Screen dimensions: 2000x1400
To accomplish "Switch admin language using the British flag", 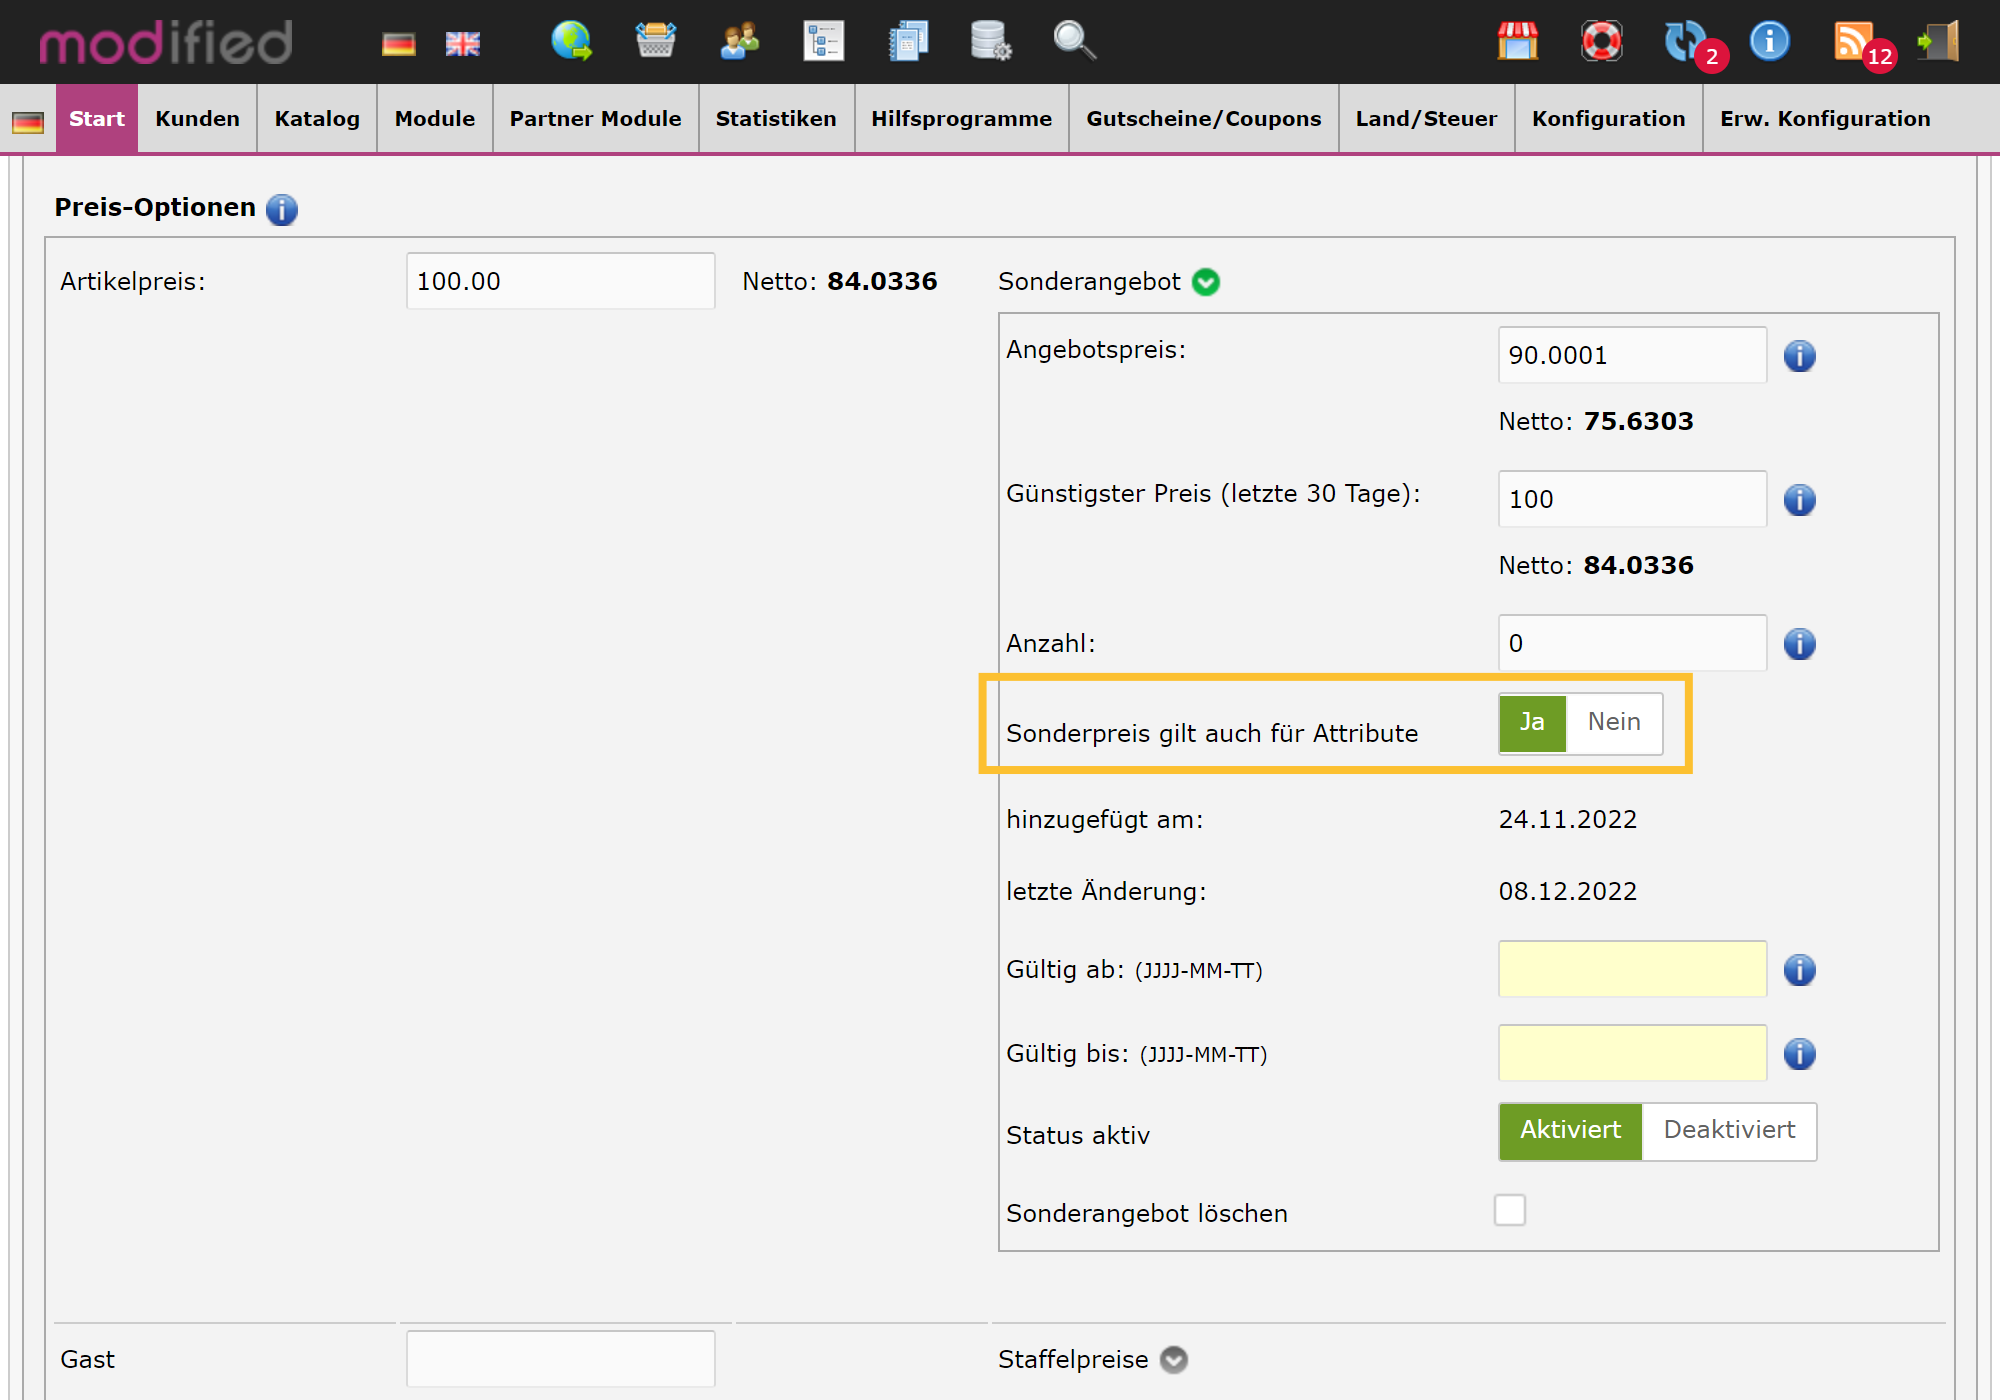I will pyautogui.click(x=462, y=43).
